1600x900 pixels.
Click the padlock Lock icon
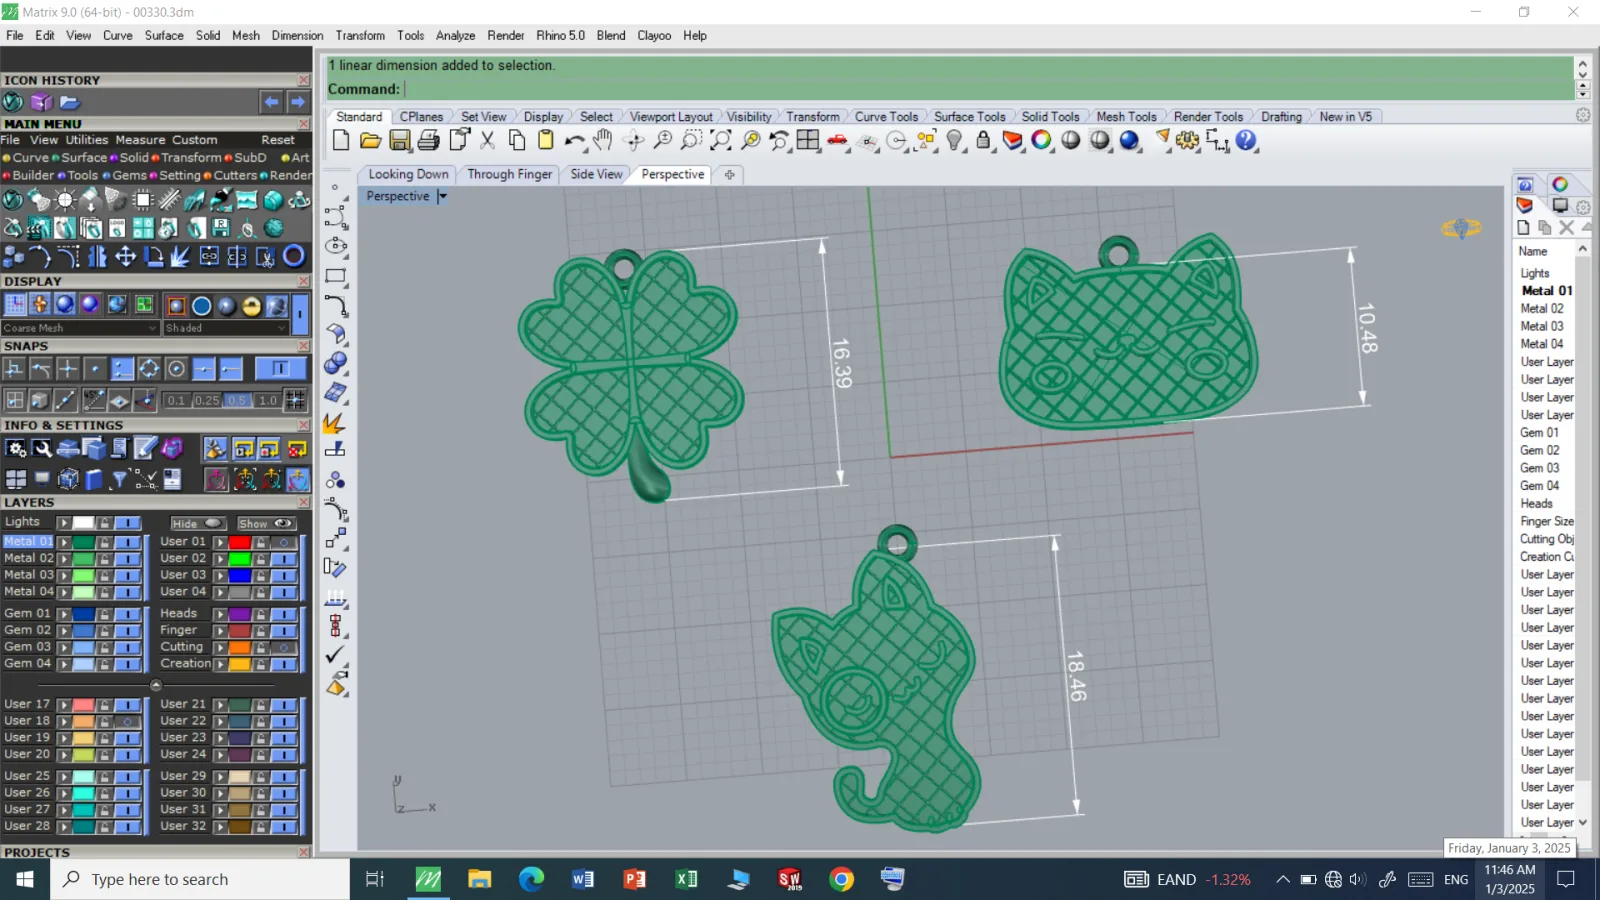984,141
